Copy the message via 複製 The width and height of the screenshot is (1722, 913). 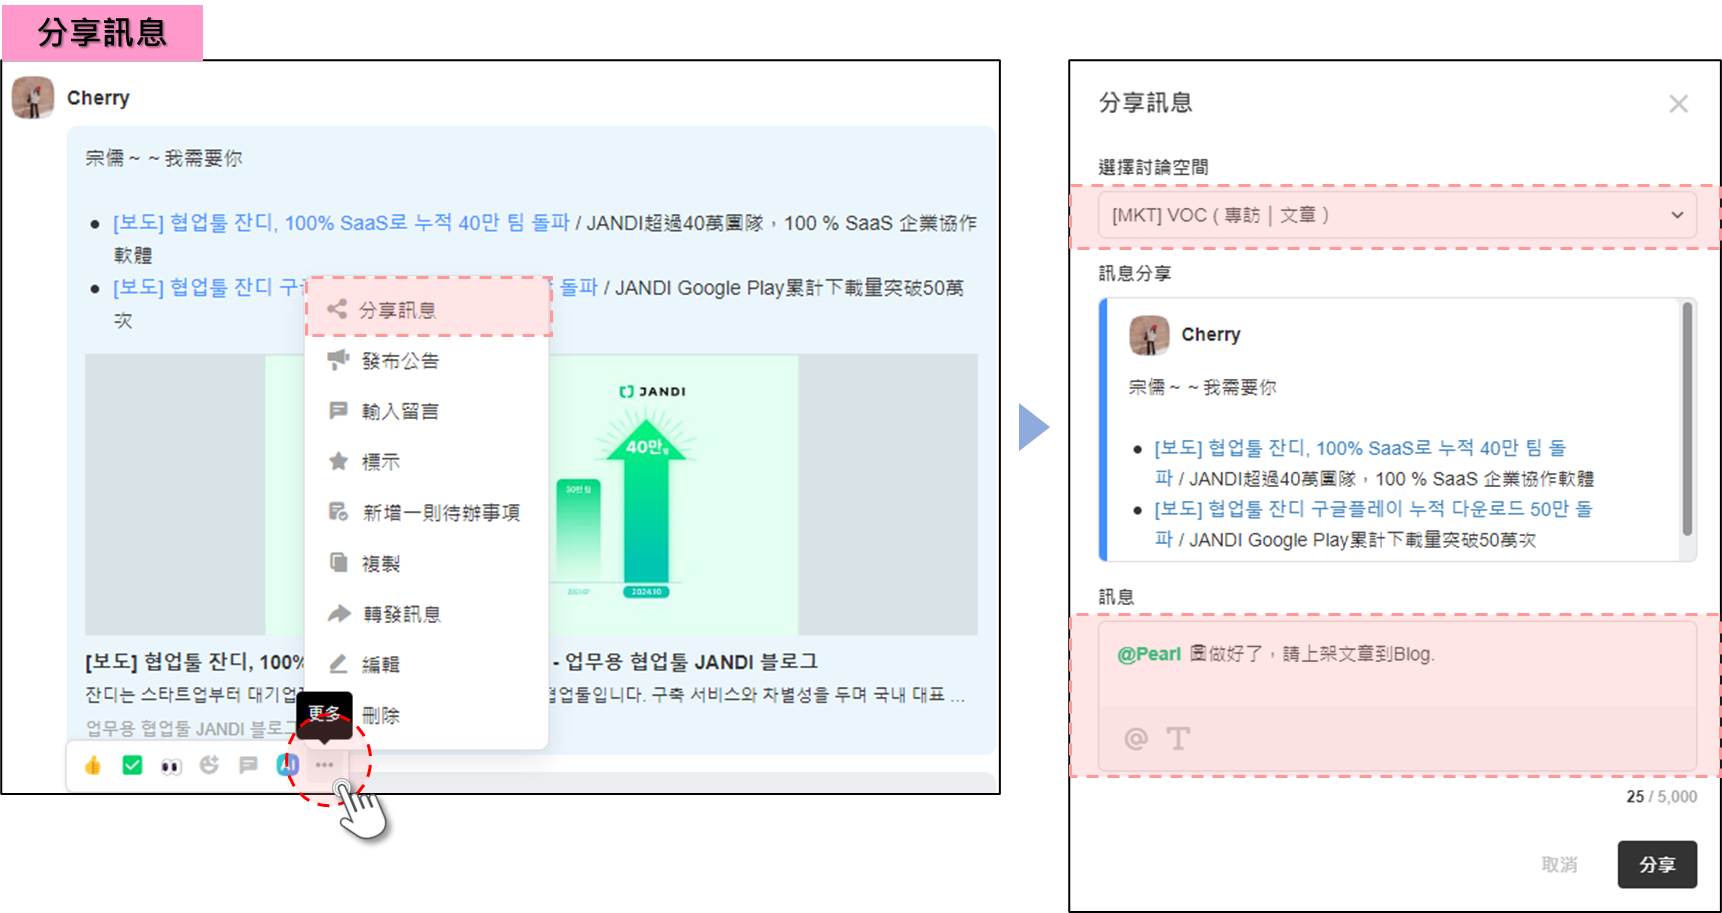point(428,564)
